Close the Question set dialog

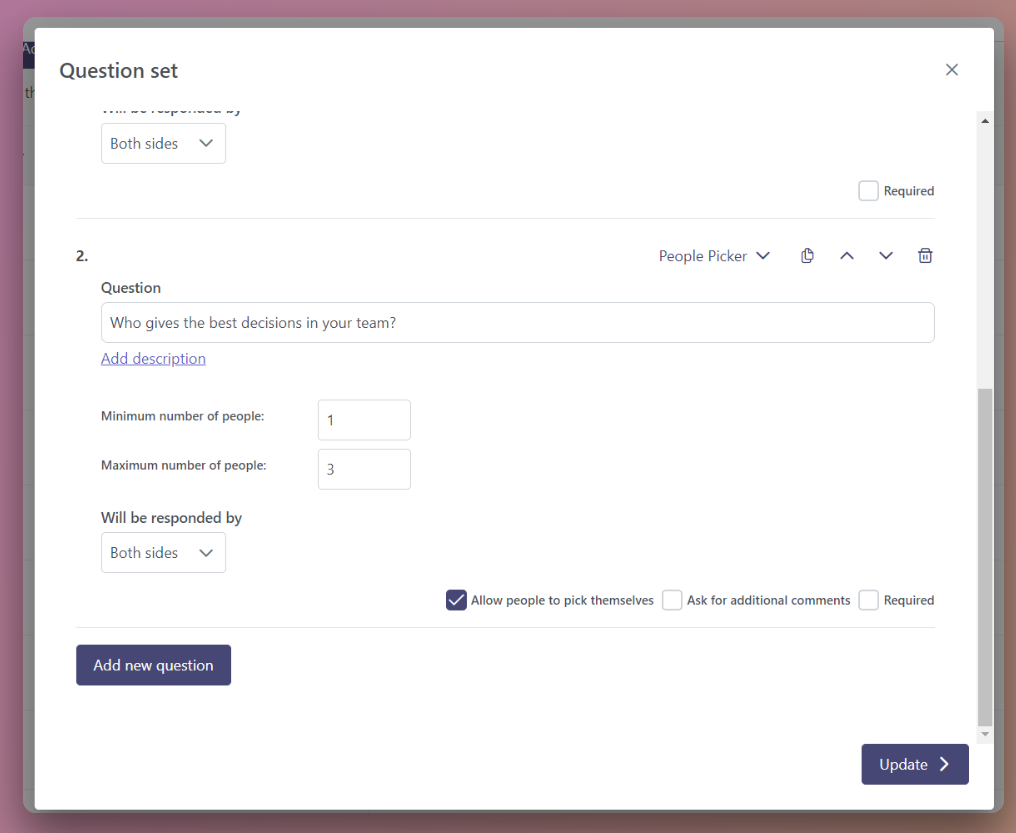tap(951, 69)
